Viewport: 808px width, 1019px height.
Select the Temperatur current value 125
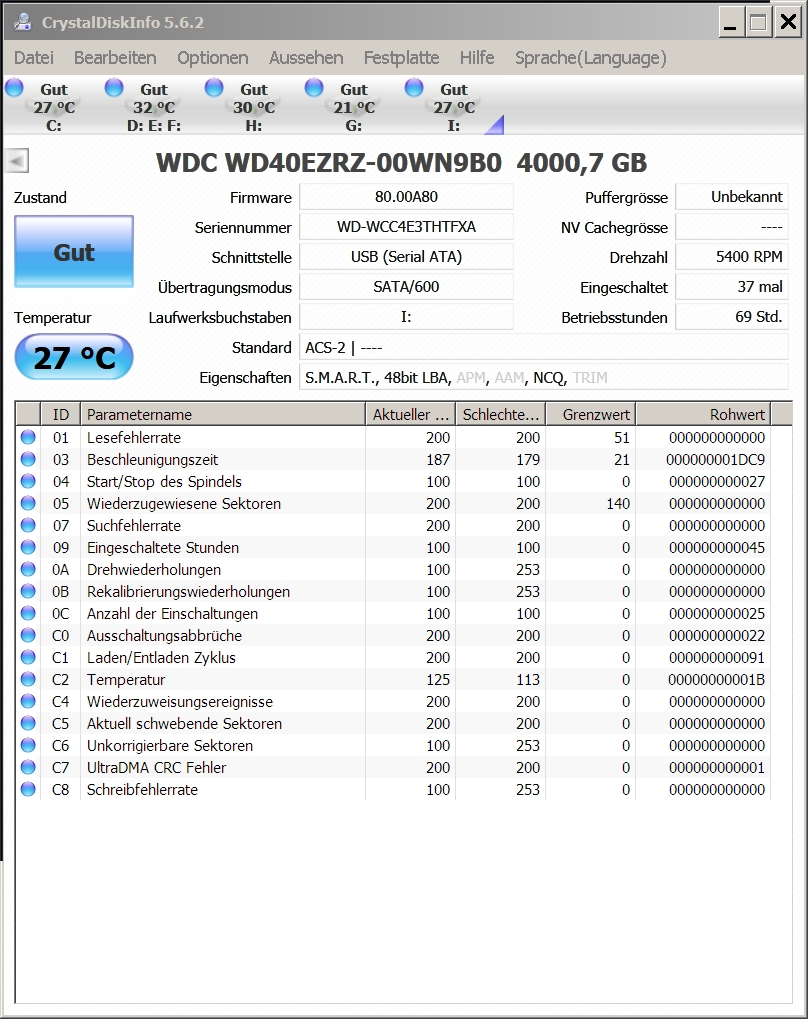[x=438, y=680]
